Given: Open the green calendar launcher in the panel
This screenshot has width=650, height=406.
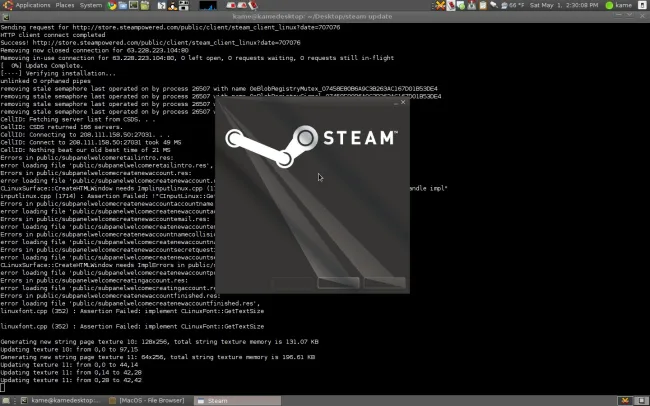Looking at the screenshot, I should tap(145, 5).
